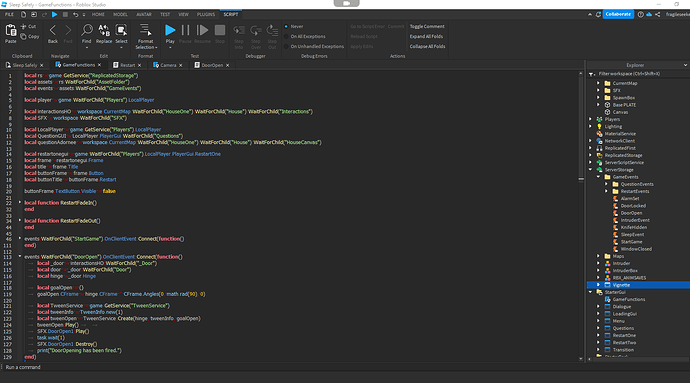This screenshot has width=690, height=383.
Task: Click the quick-access Play icon in title bar
Action: (55, 15)
